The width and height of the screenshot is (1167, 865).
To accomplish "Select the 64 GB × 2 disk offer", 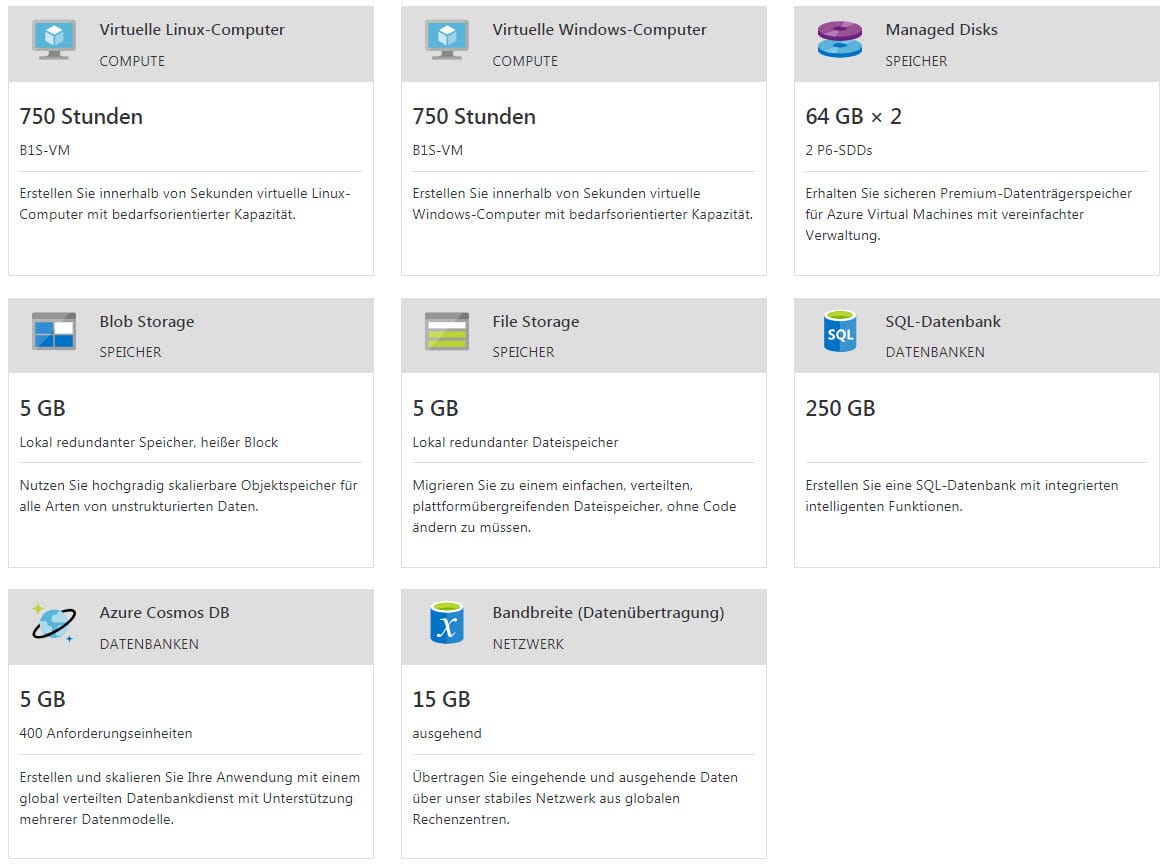I will click(x=854, y=117).
